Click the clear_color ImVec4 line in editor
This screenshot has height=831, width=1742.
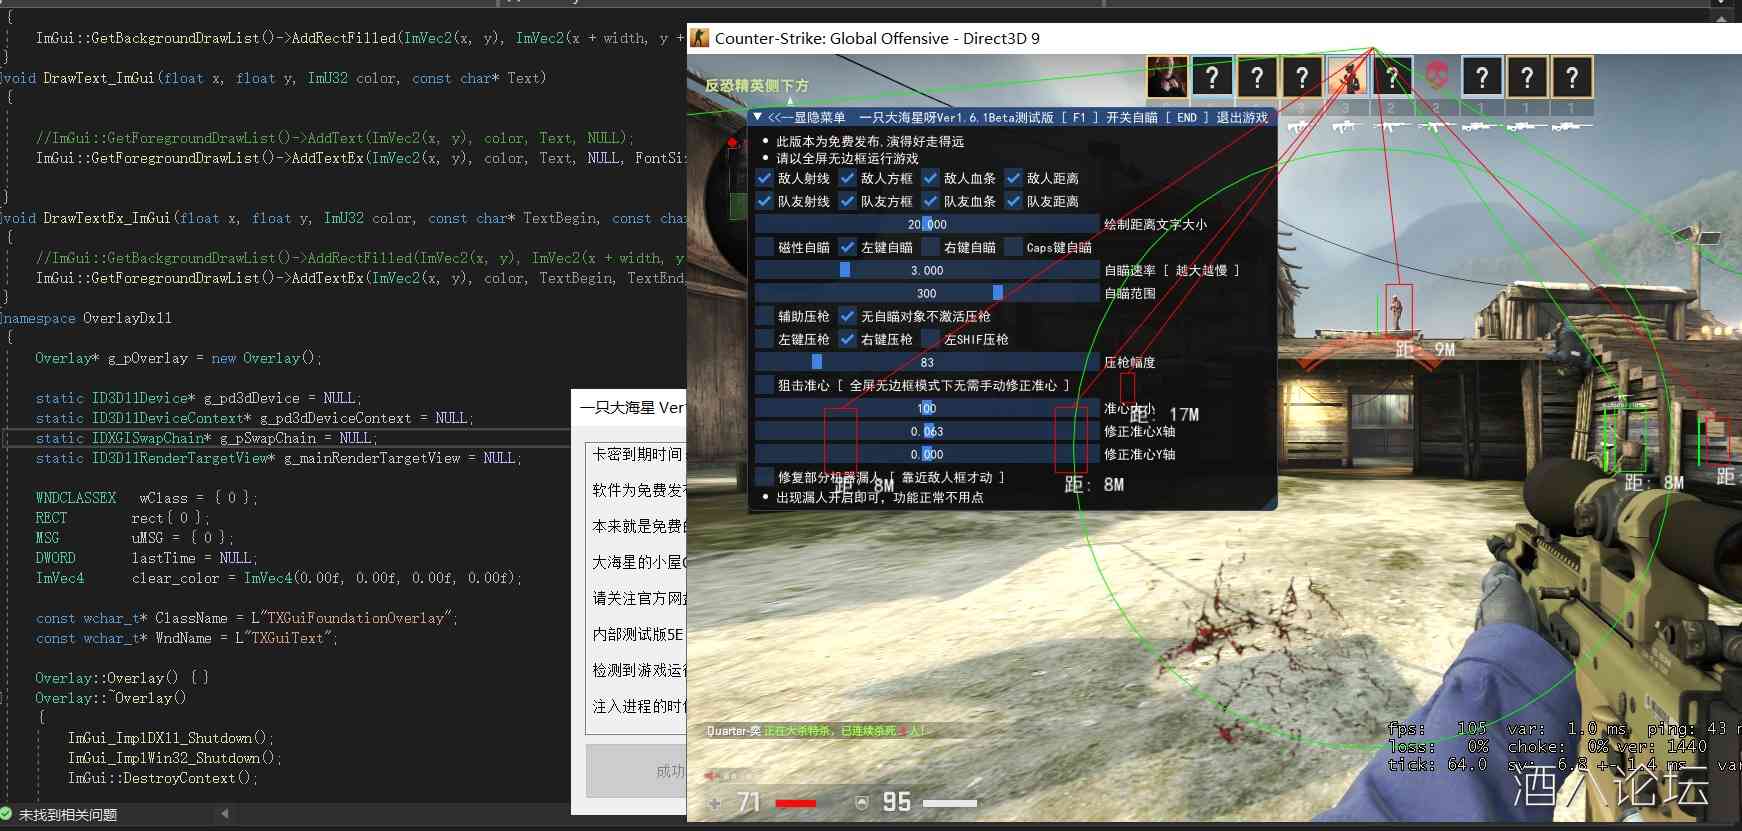point(278,578)
